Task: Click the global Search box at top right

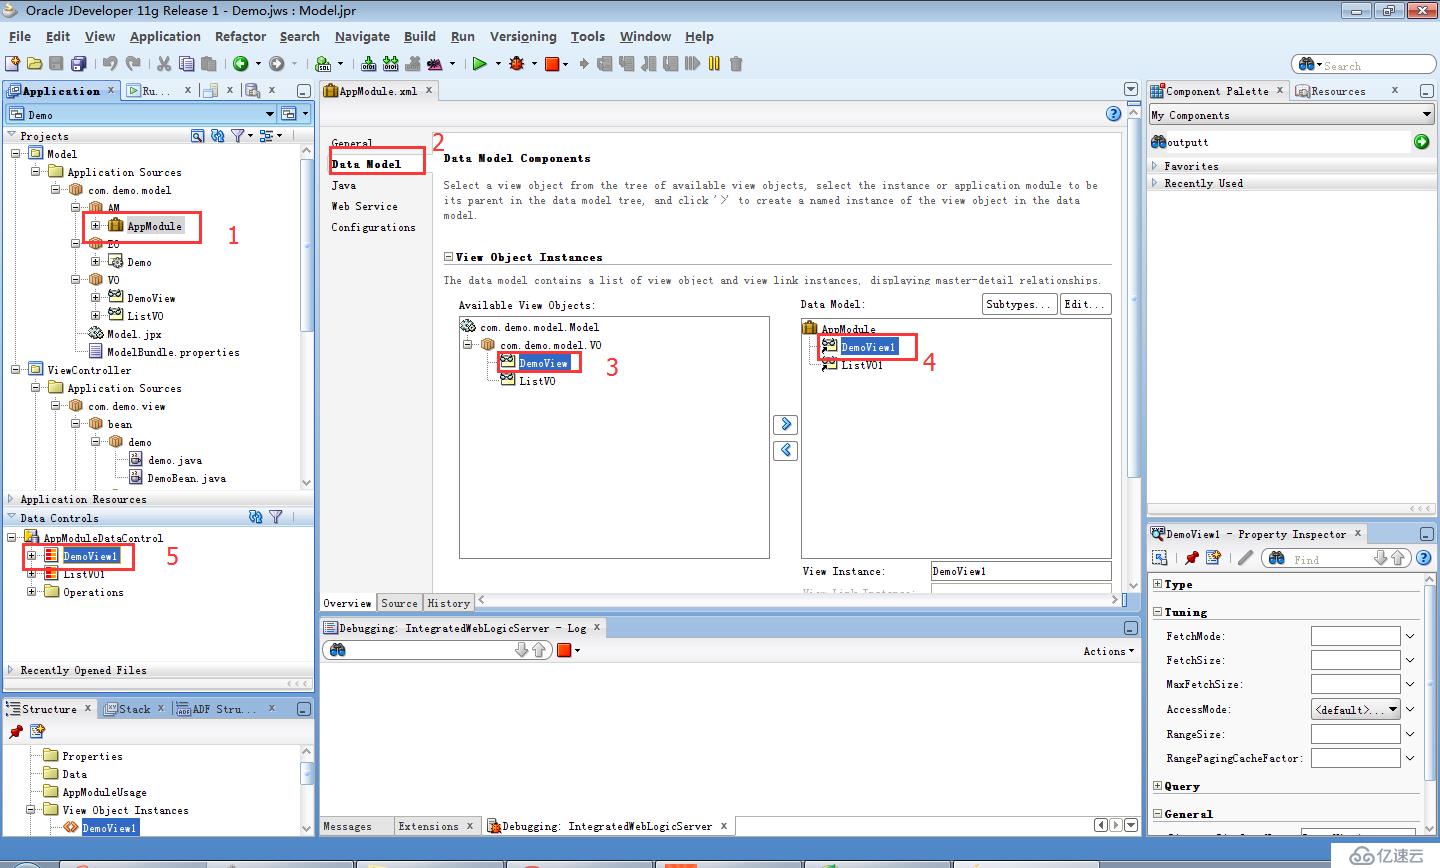Action: tap(1364, 65)
